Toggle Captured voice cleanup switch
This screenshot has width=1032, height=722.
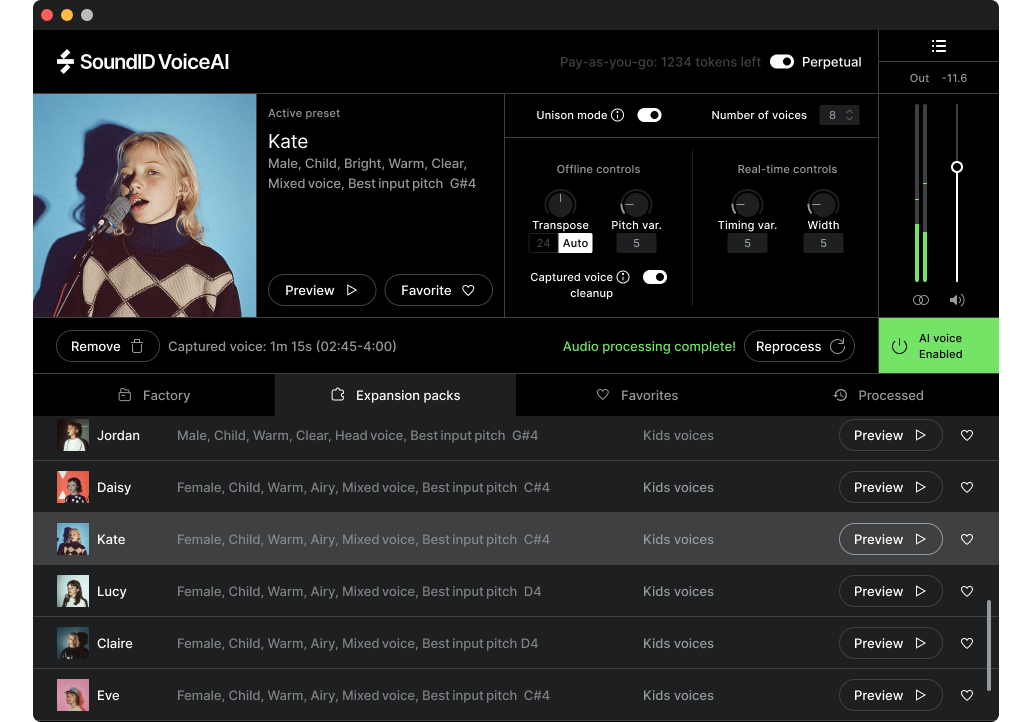[x=655, y=277]
